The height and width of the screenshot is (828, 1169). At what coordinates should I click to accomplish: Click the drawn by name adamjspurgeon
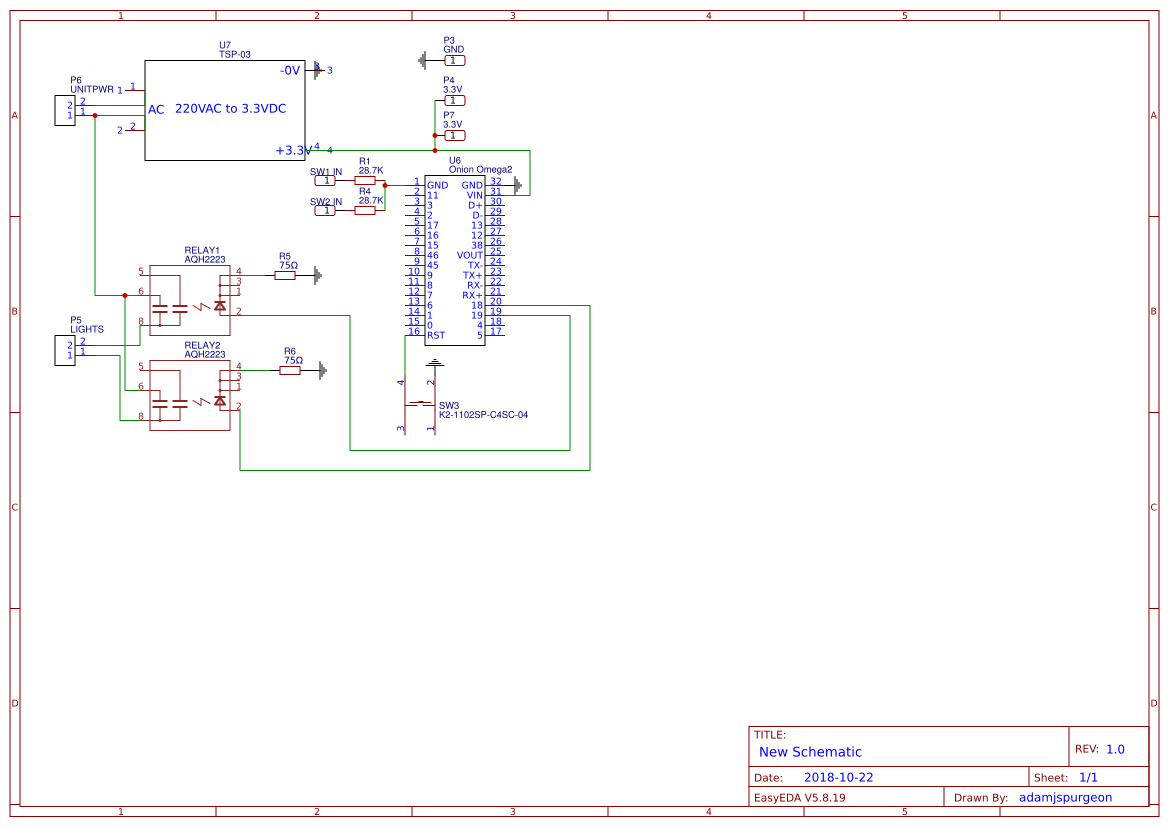coord(1066,797)
